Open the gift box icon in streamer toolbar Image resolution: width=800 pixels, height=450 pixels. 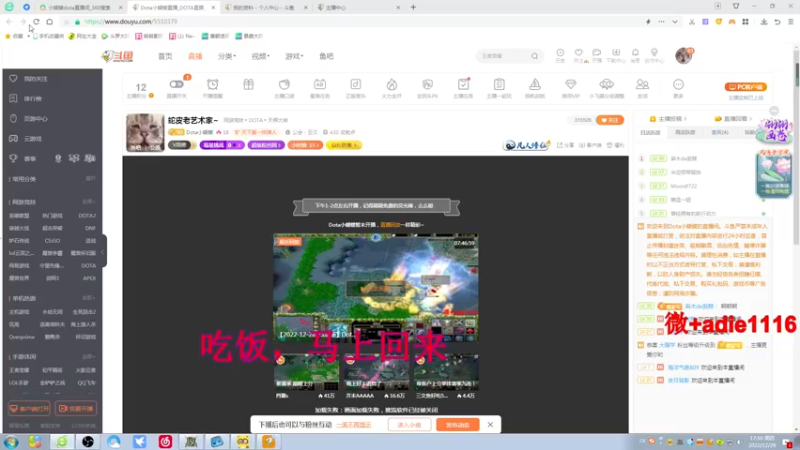click(248, 85)
